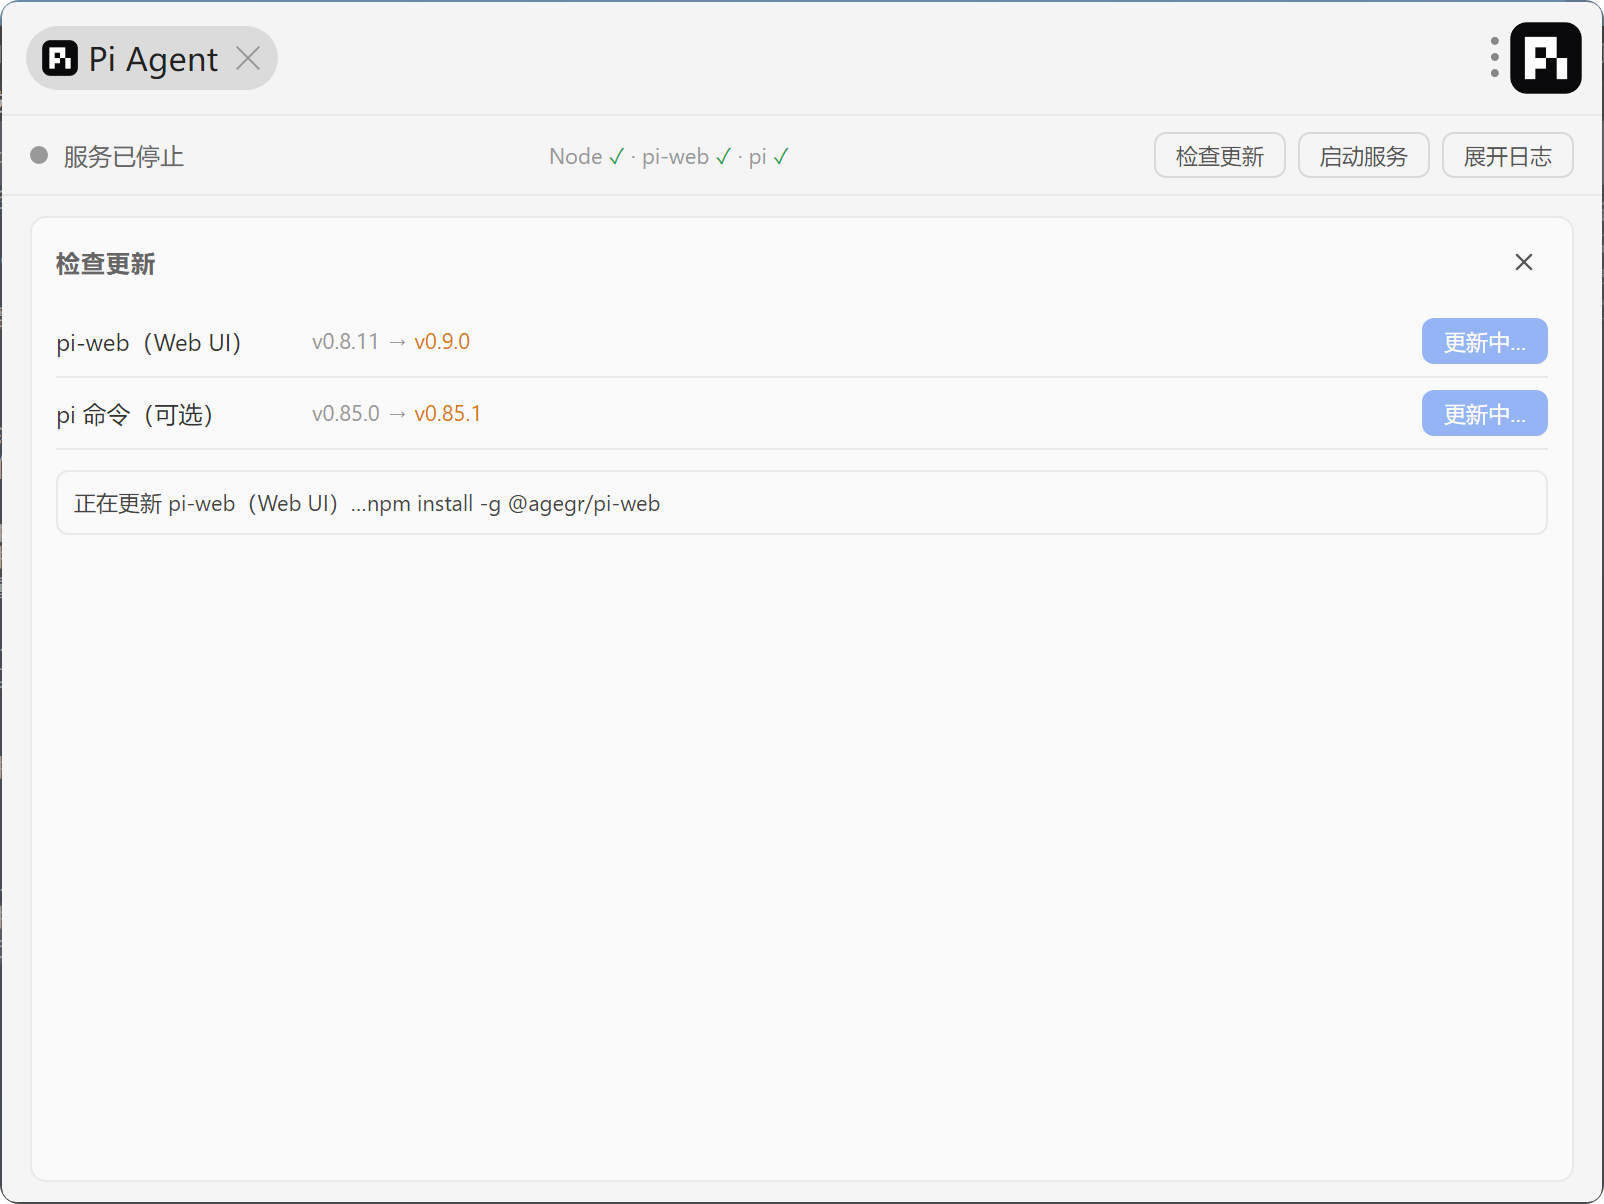
Task: Click the pi-web (Web UI) row label
Action: 149,343
